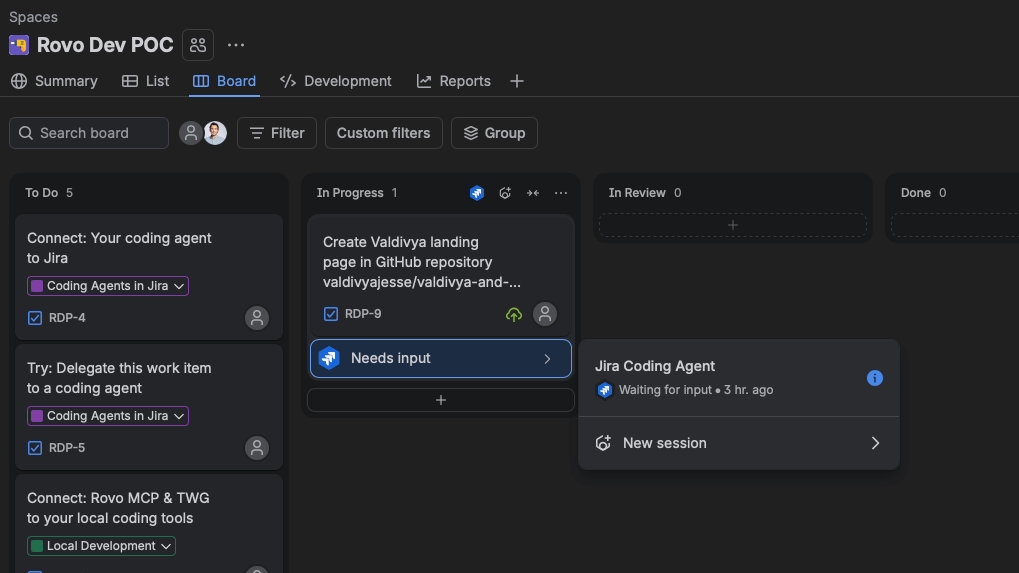This screenshot has height=573, width=1019.
Task: Click the purple swatch on RDP-5 label
Action: click(x=37, y=416)
